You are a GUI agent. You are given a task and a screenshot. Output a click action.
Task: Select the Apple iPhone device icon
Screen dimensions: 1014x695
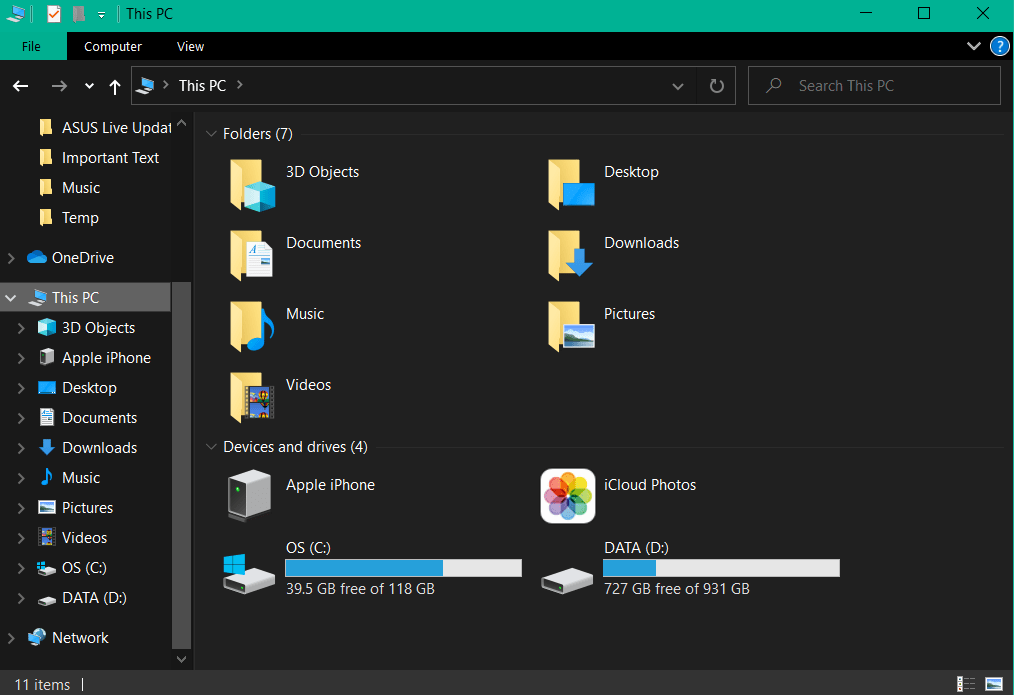pos(250,495)
